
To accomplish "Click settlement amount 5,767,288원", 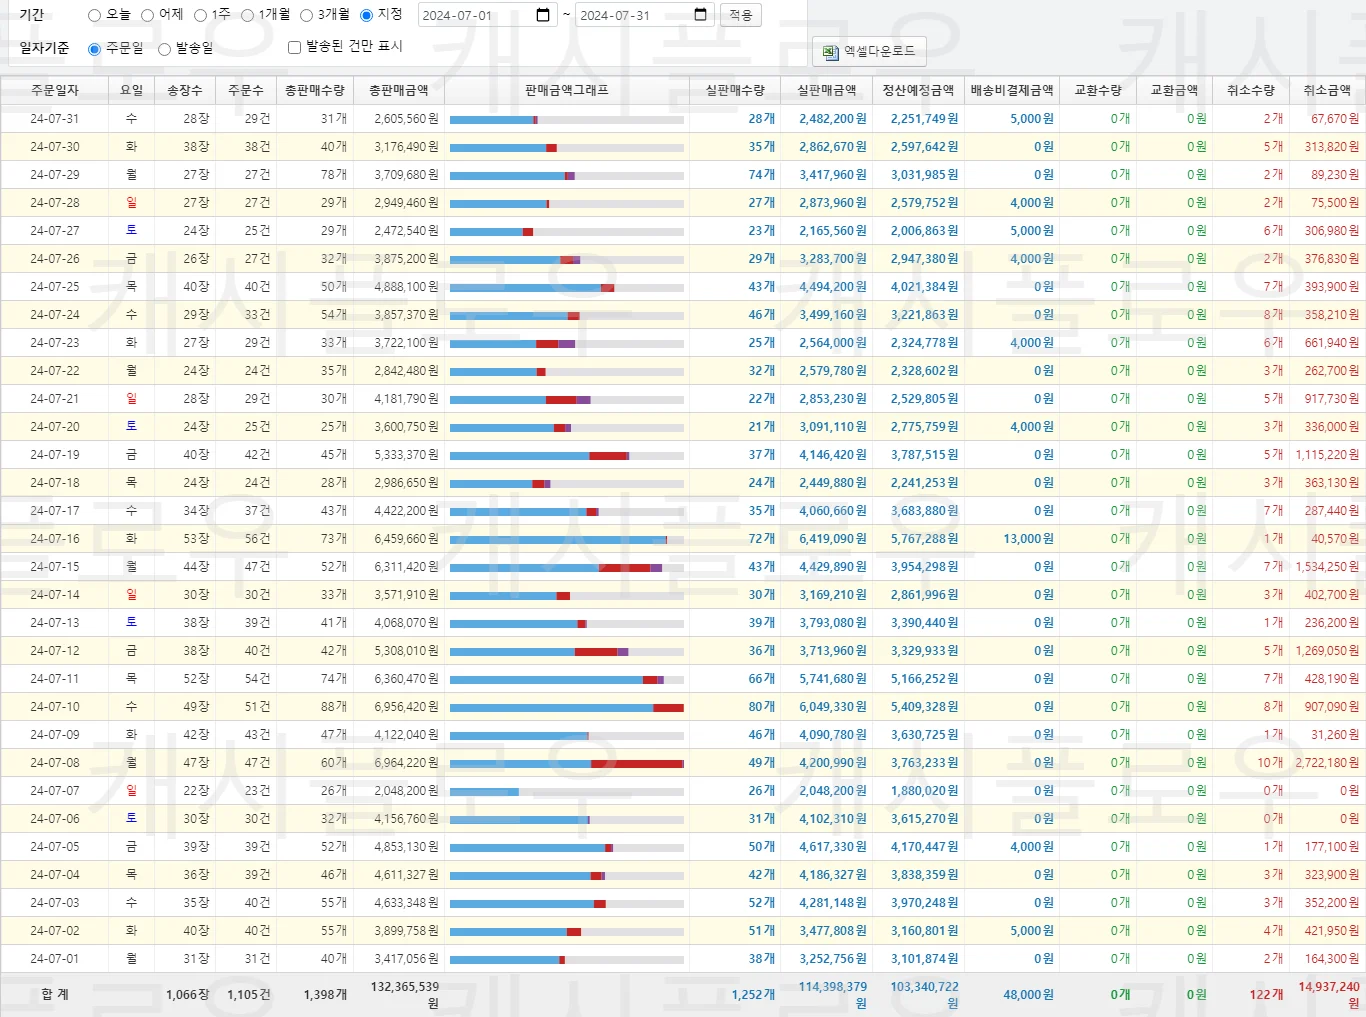I will pos(924,538).
